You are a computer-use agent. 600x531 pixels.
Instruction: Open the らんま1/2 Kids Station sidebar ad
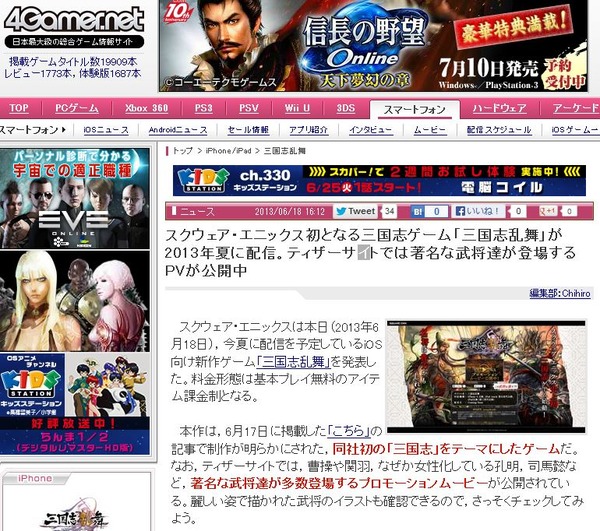tap(75, 404)
